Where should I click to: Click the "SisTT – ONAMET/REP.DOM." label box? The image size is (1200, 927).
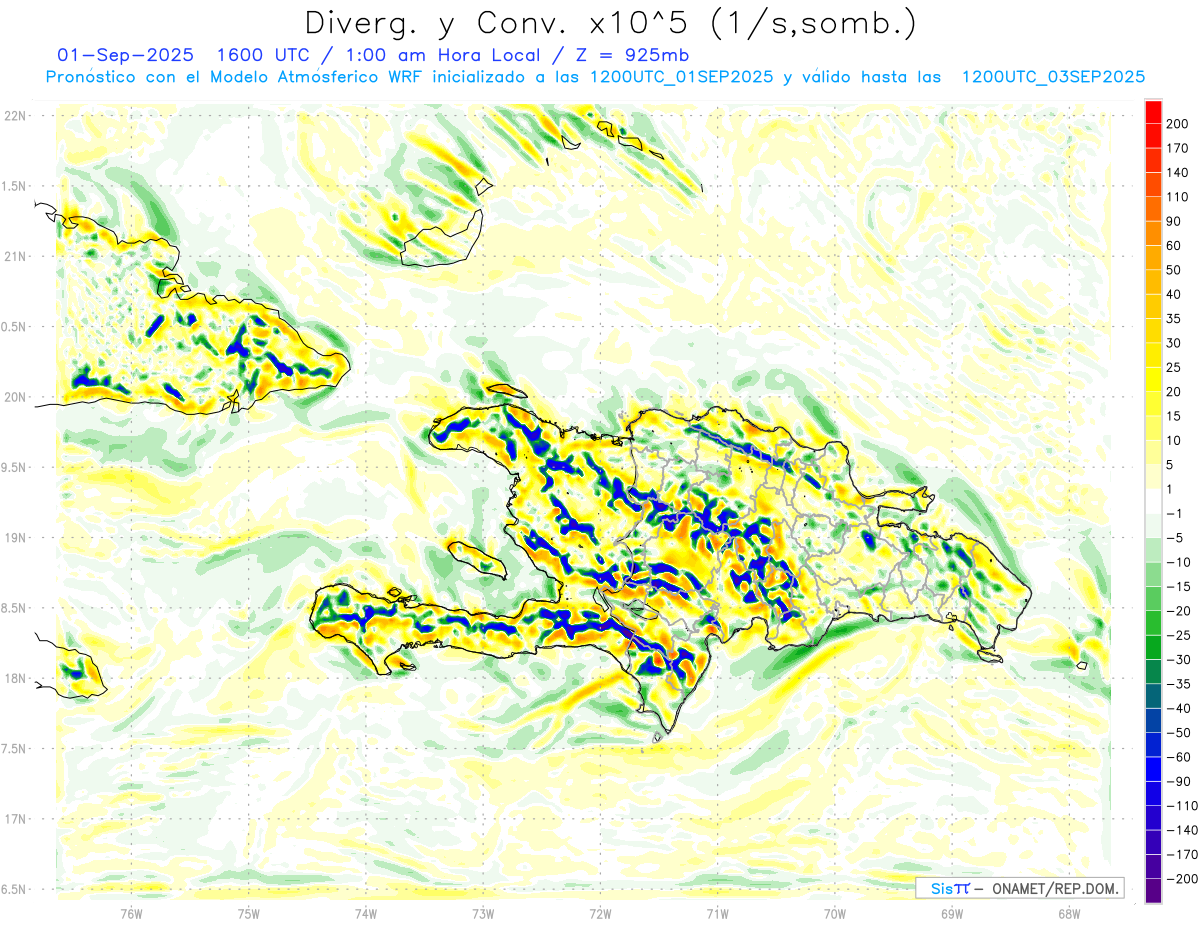tap(1019, 888)
